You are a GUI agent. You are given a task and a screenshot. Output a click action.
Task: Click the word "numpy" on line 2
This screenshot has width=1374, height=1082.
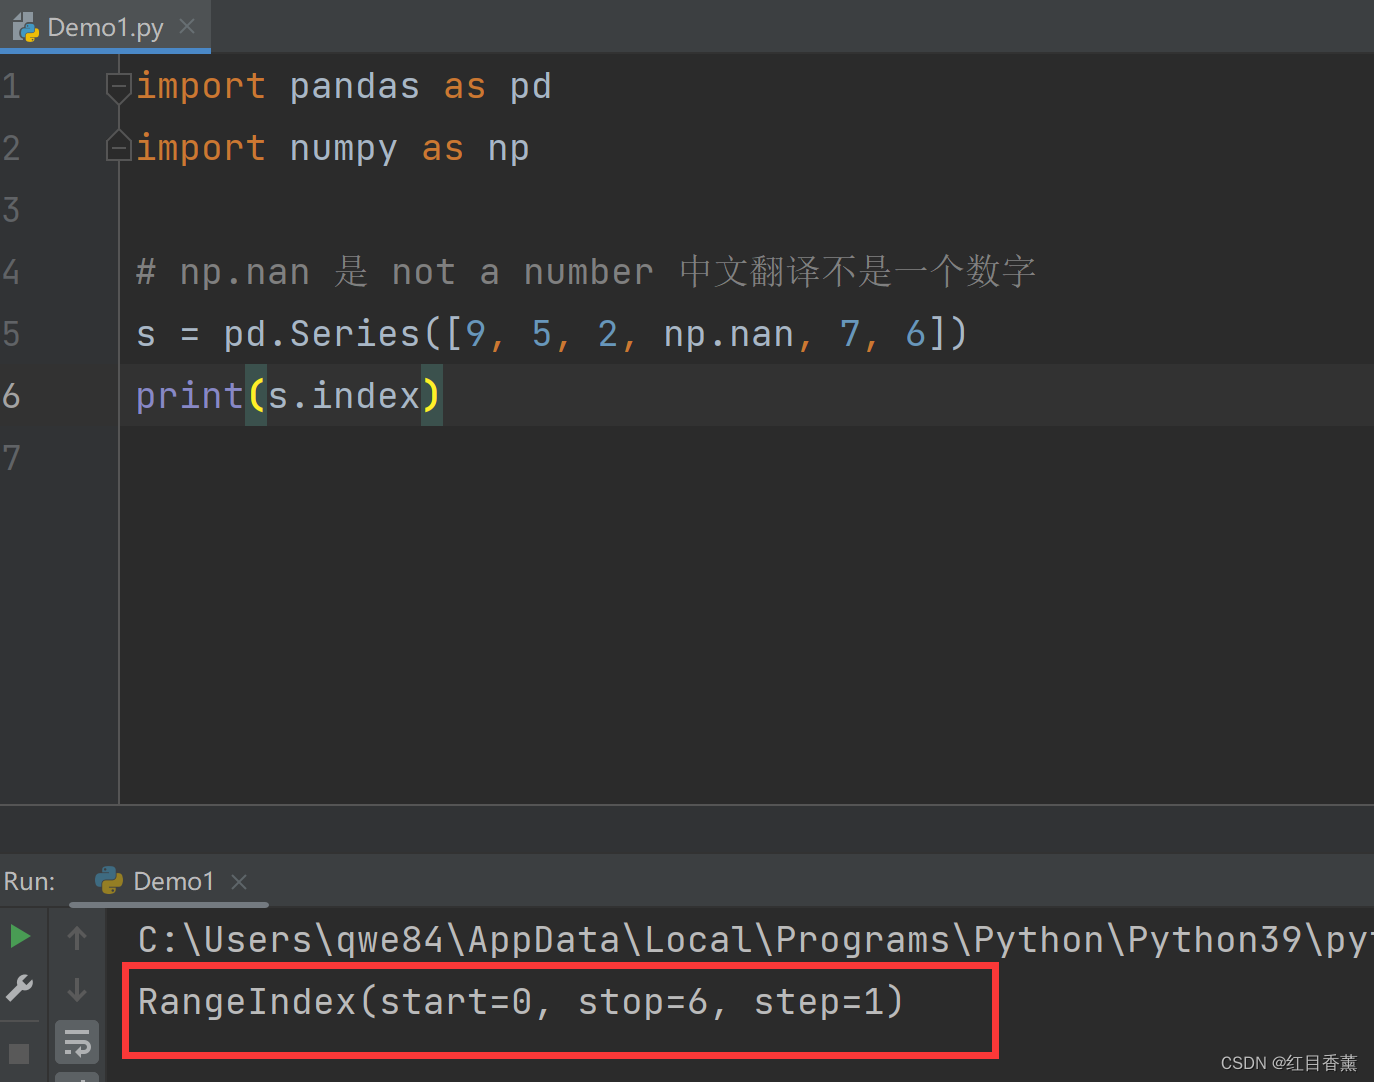click(x=343, y=149)
